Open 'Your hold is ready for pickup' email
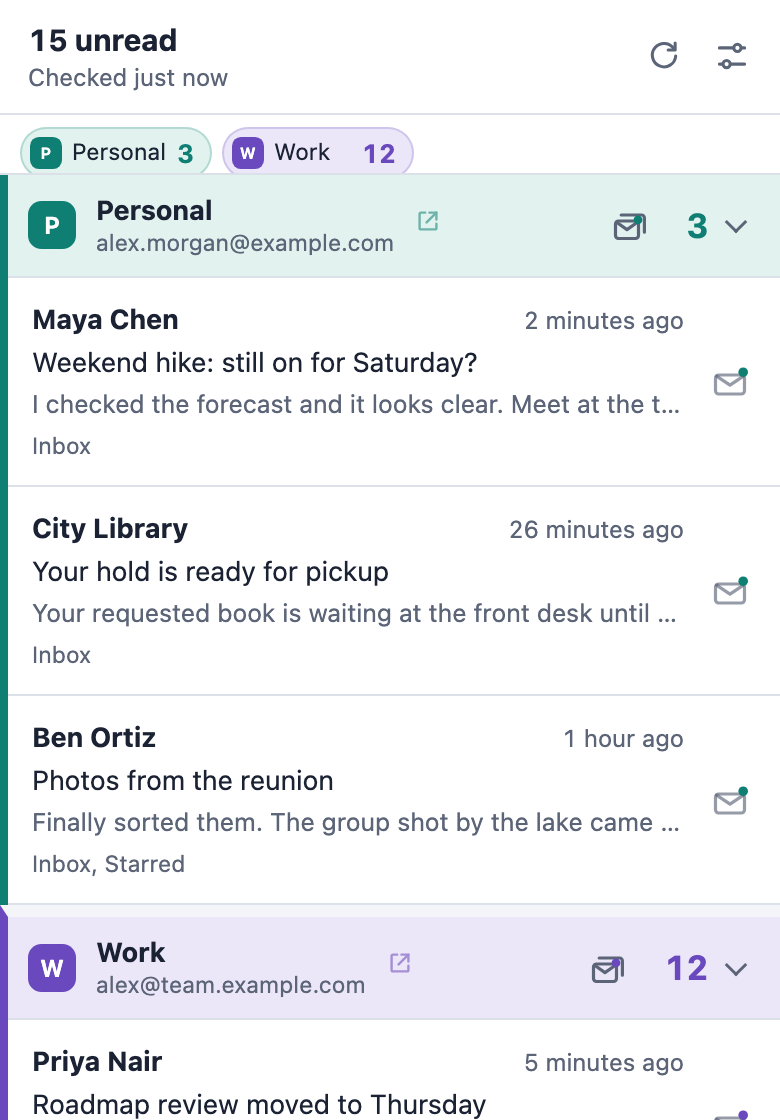780x1120 pixels. coord(211,572)
